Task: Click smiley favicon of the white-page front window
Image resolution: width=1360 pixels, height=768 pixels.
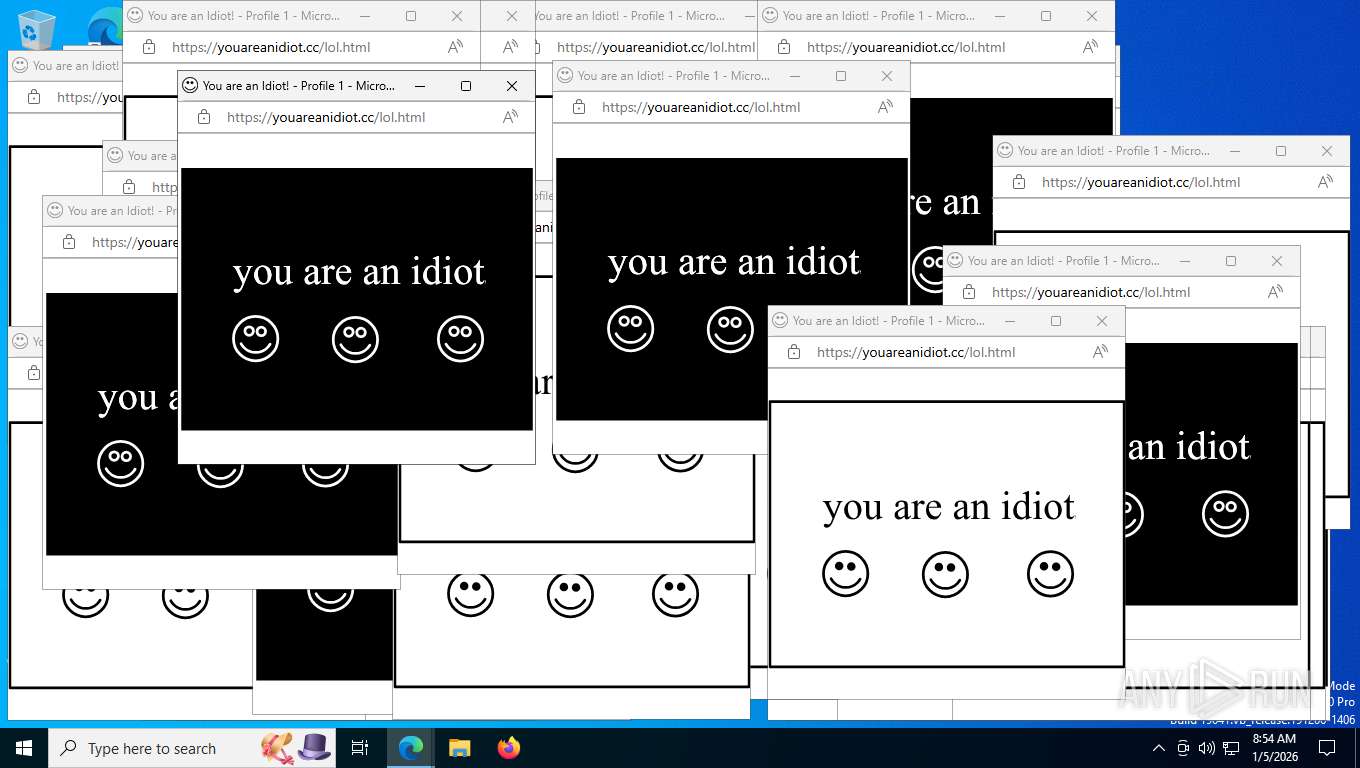Action: (780, 321)
